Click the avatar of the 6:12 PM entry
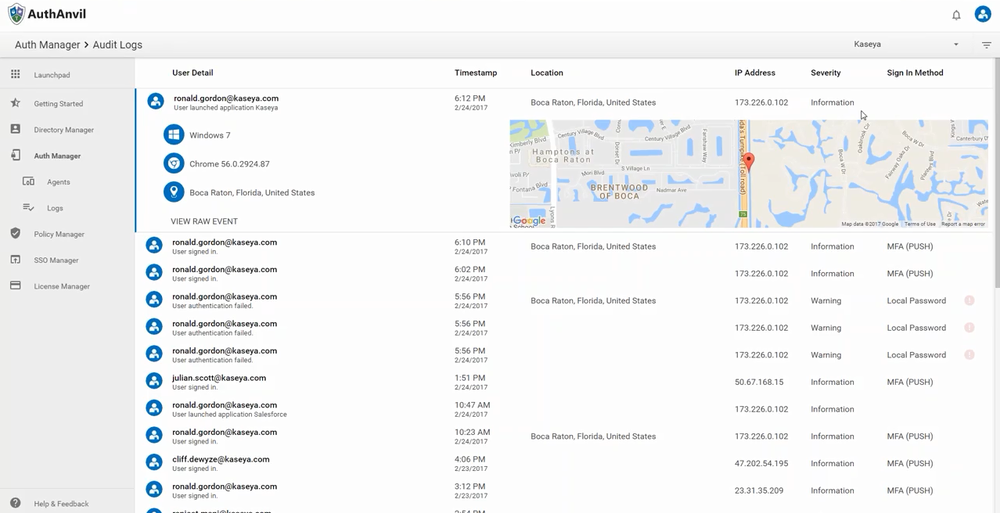1000x513 pixels. coord(156,101)
